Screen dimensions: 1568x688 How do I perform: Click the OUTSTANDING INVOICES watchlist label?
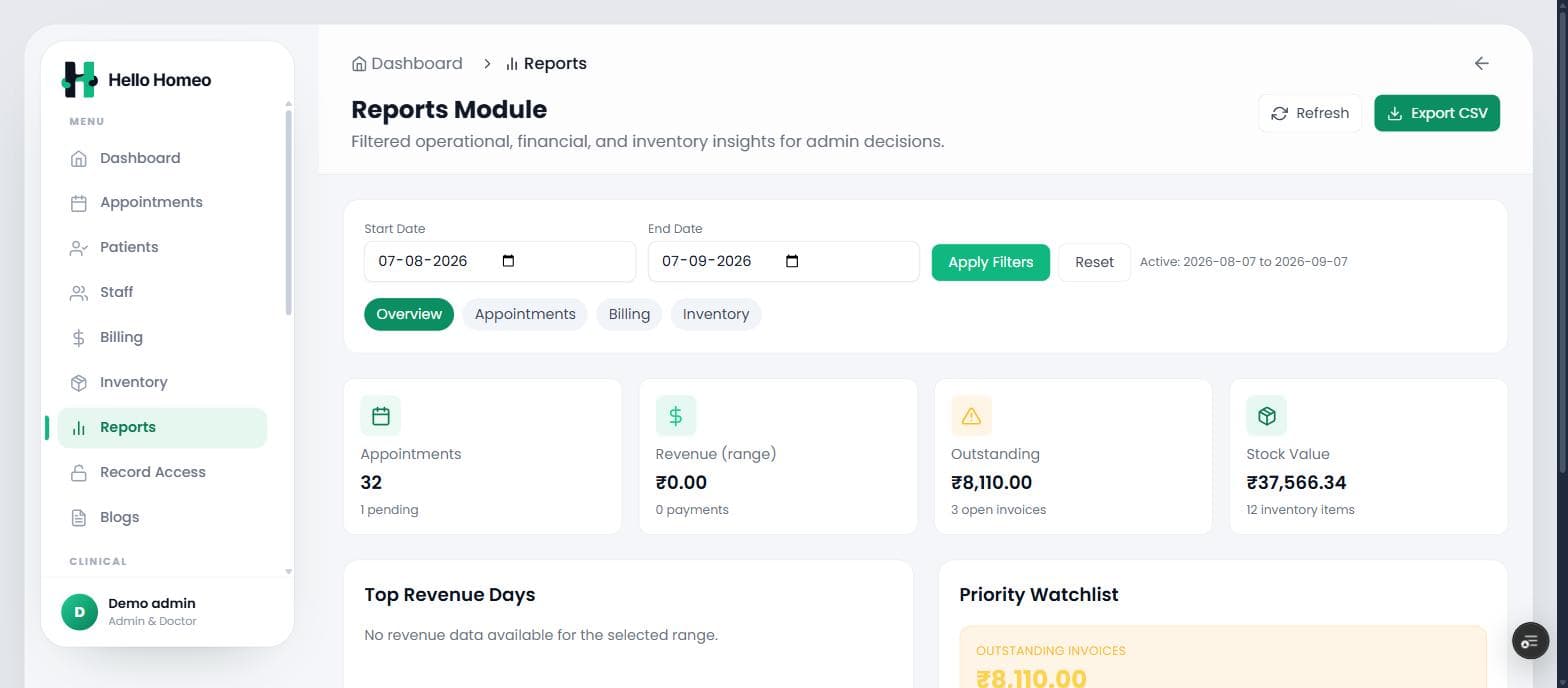(1051, 651)
